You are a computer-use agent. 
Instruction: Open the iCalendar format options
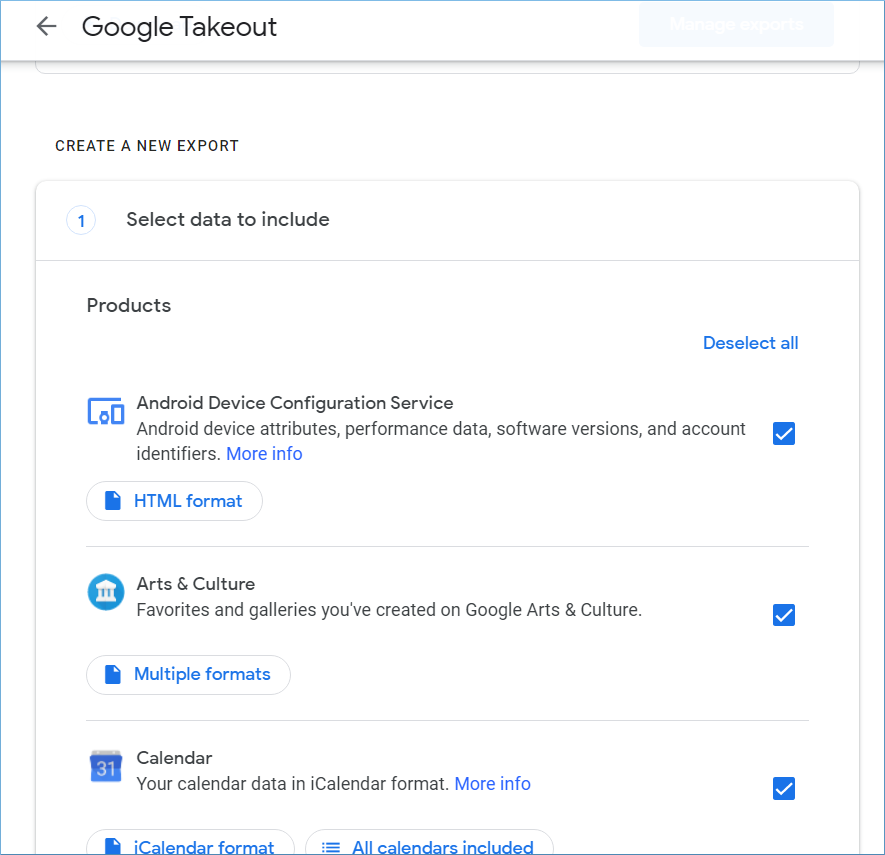190,844
